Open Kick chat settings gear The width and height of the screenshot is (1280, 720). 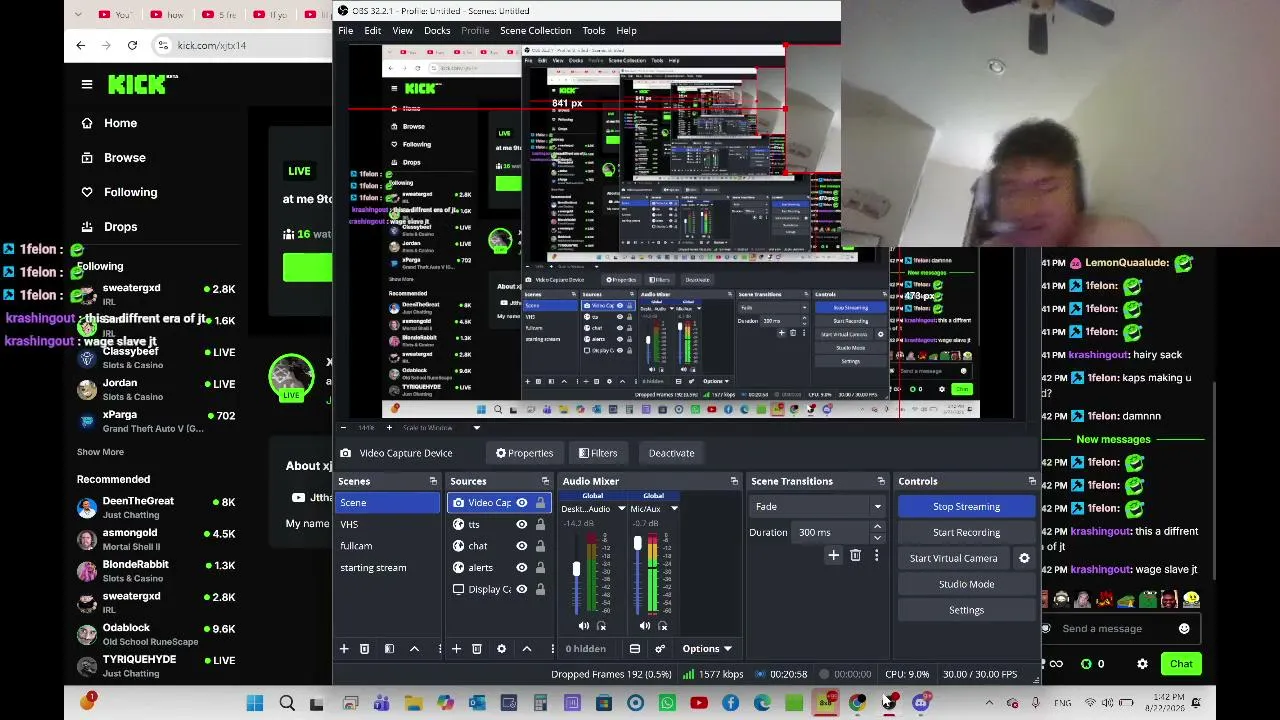1142,664
